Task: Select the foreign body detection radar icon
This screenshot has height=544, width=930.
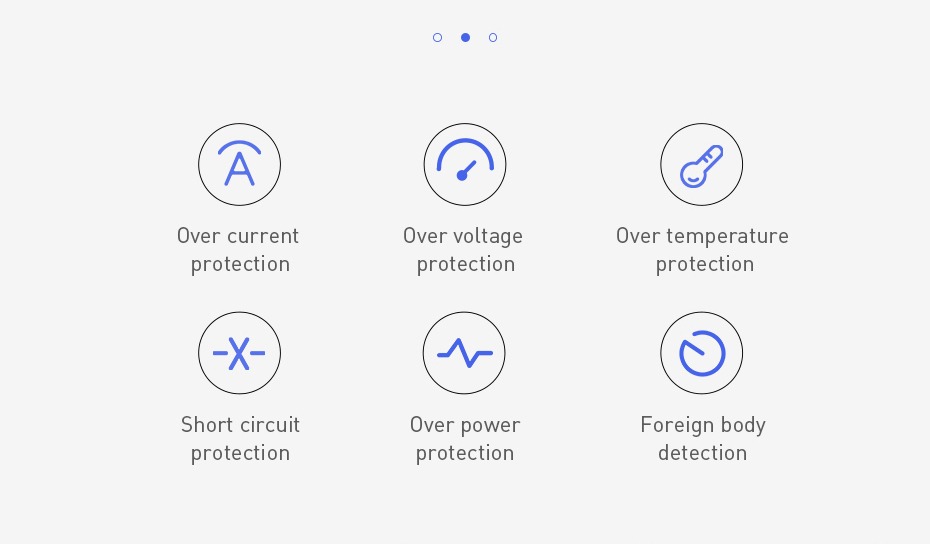Action: pos(702,353)
